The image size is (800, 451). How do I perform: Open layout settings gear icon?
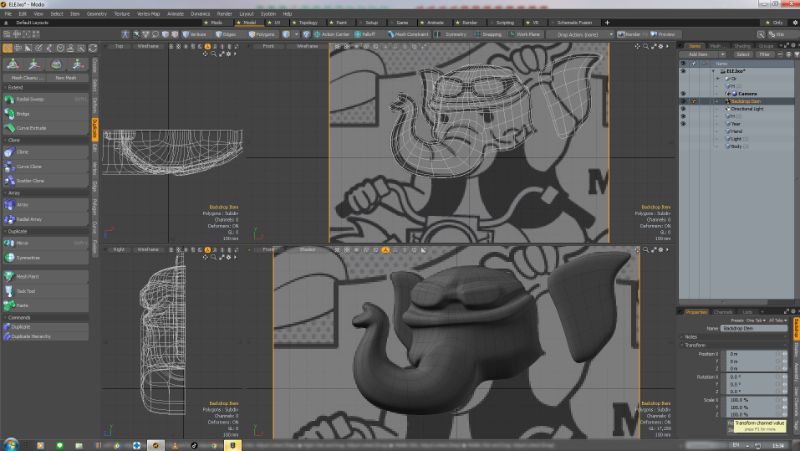coord(795,22)
